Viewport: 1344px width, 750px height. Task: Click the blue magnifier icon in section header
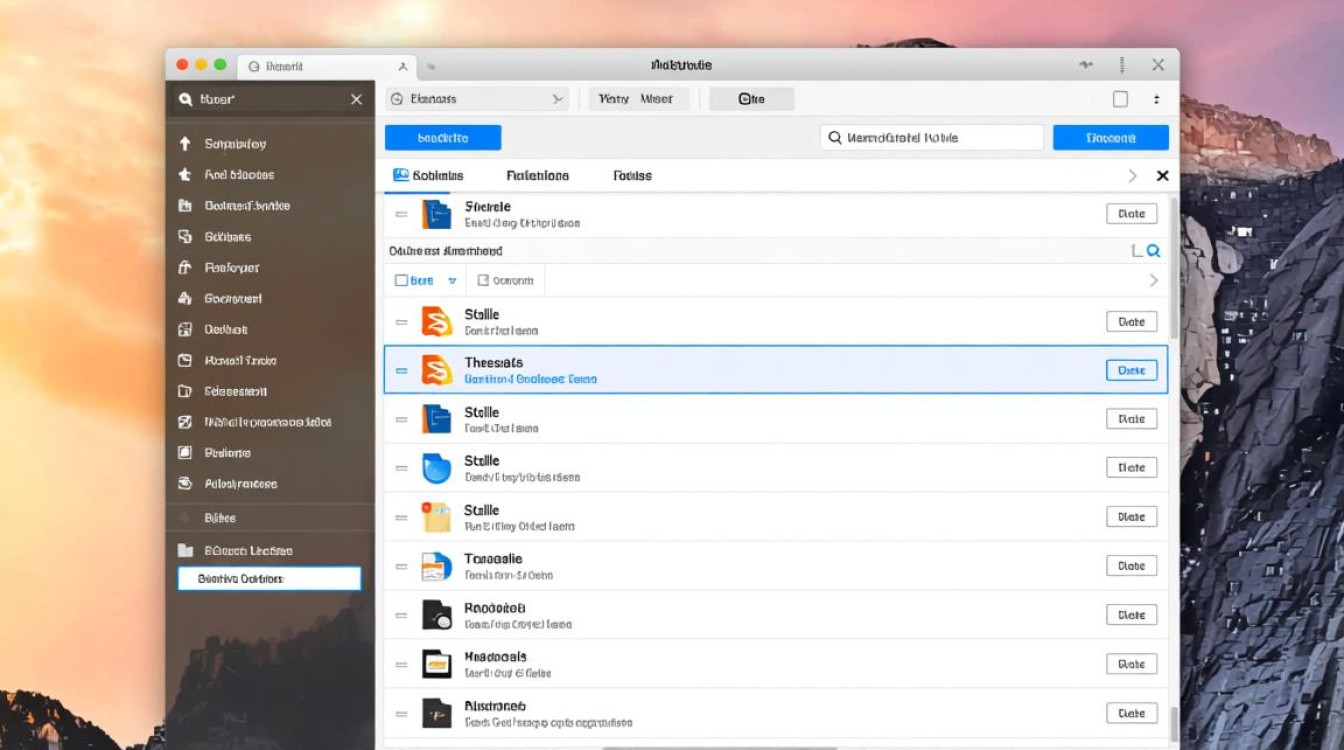click(1153, 252)
